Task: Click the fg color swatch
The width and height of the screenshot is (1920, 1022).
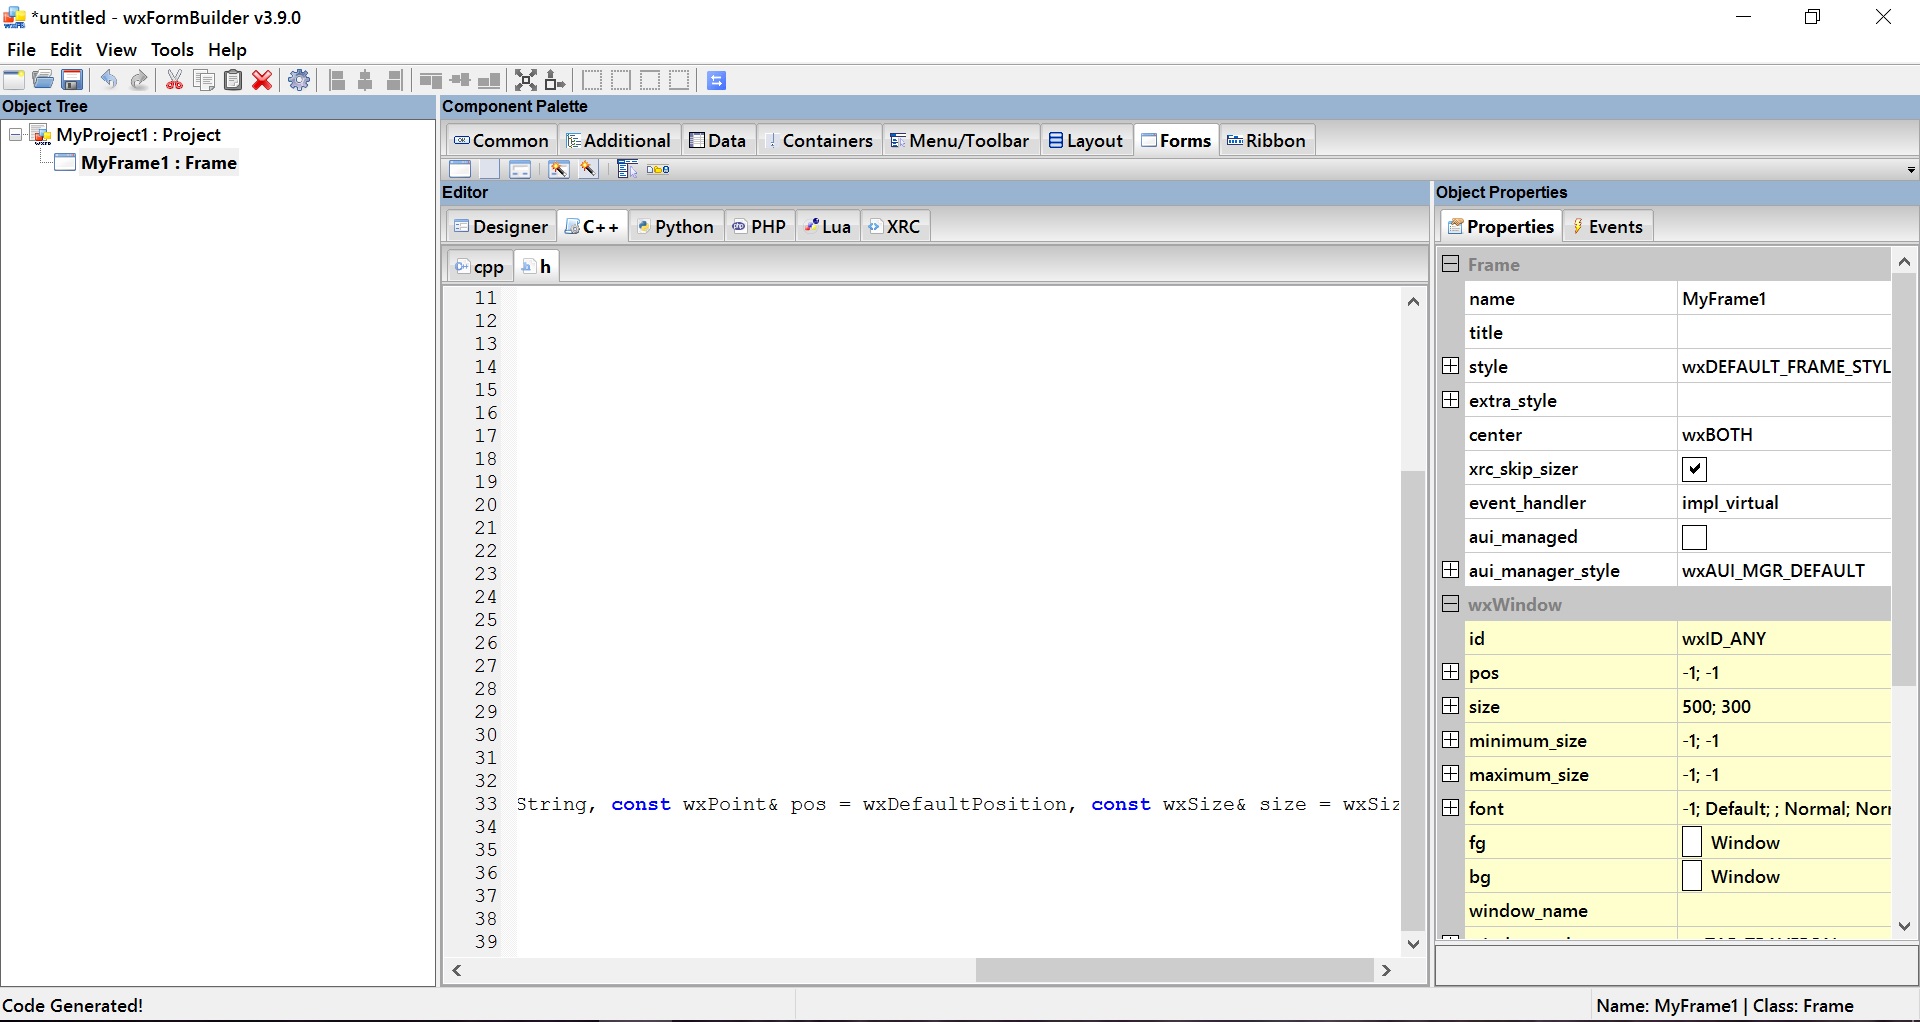Action: click(x=1692, y=842)
